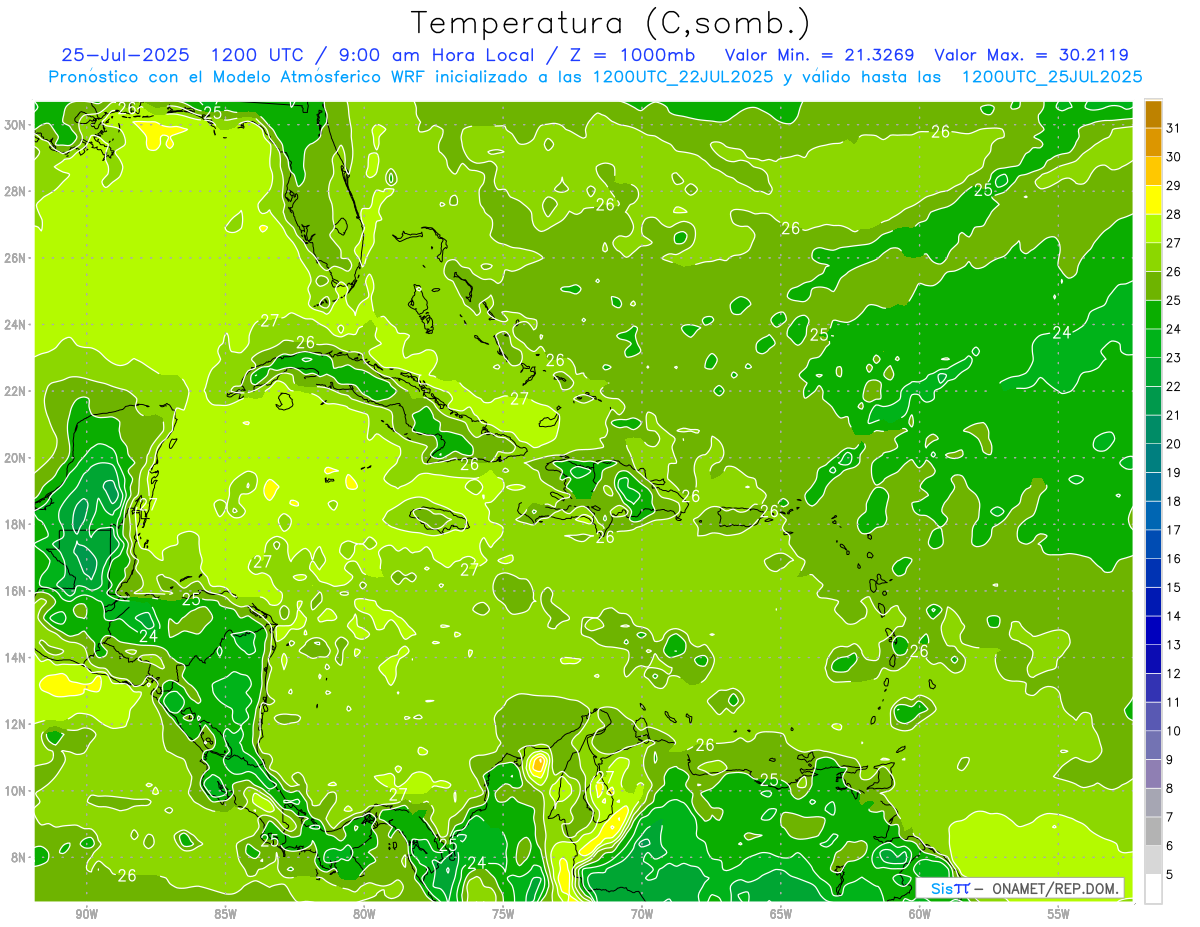This screenshot has width=1200, height=927.
Task: Click the '80W' longitude axis label
Action: (x=364, y=914)
